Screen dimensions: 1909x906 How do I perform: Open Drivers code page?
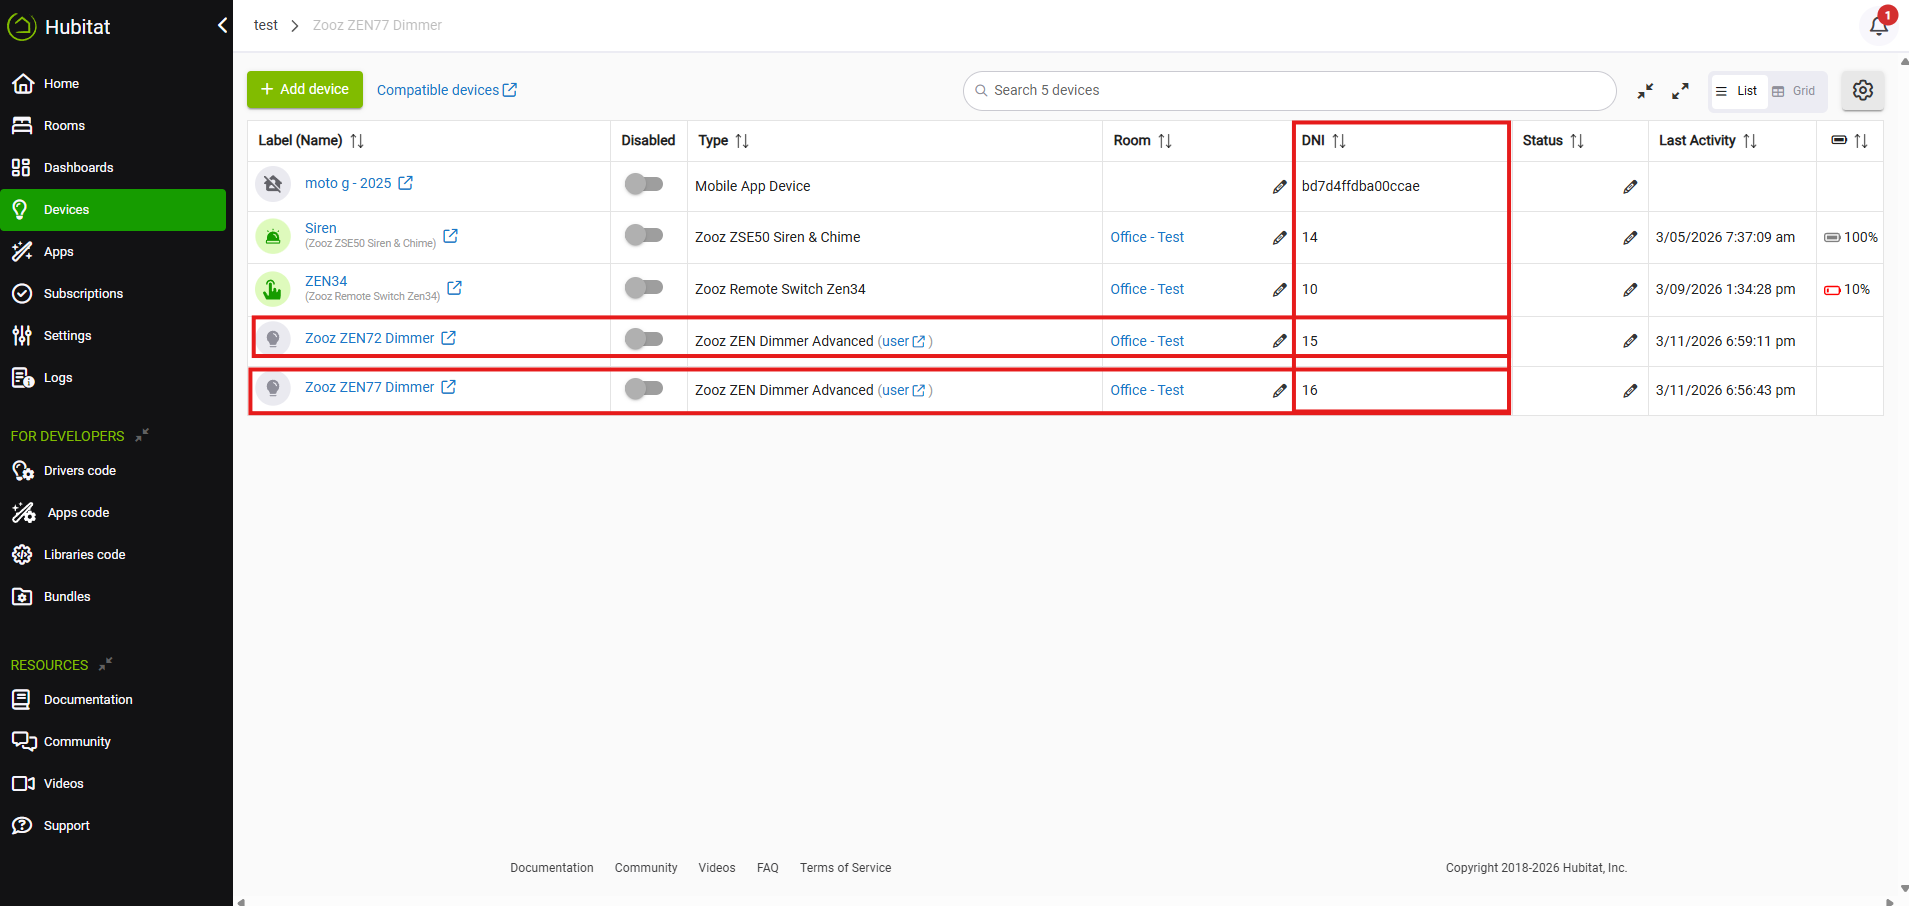[x=79, y=471]
